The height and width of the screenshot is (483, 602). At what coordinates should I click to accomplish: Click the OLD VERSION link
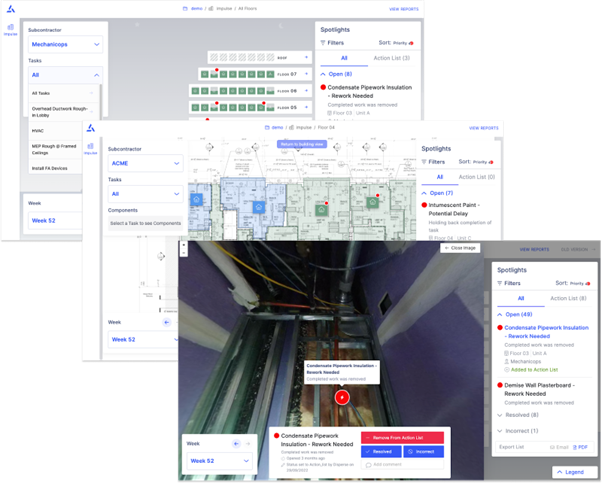[577, 250]
